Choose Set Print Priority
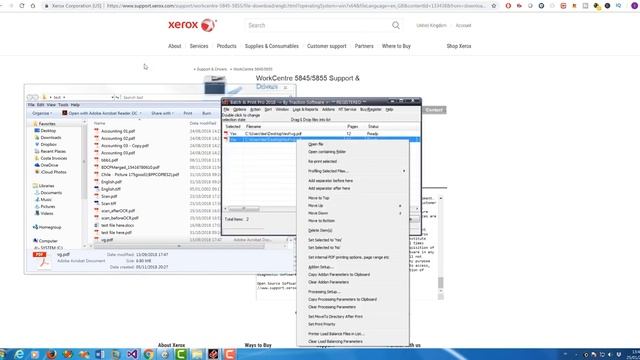This screenshot has height=360, width=640. tap(322, 324)
